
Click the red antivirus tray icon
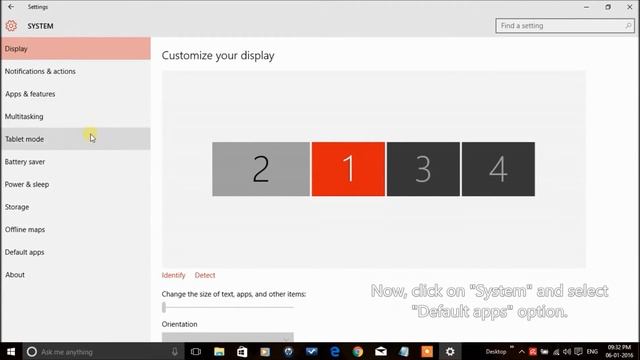coord(533,351)
